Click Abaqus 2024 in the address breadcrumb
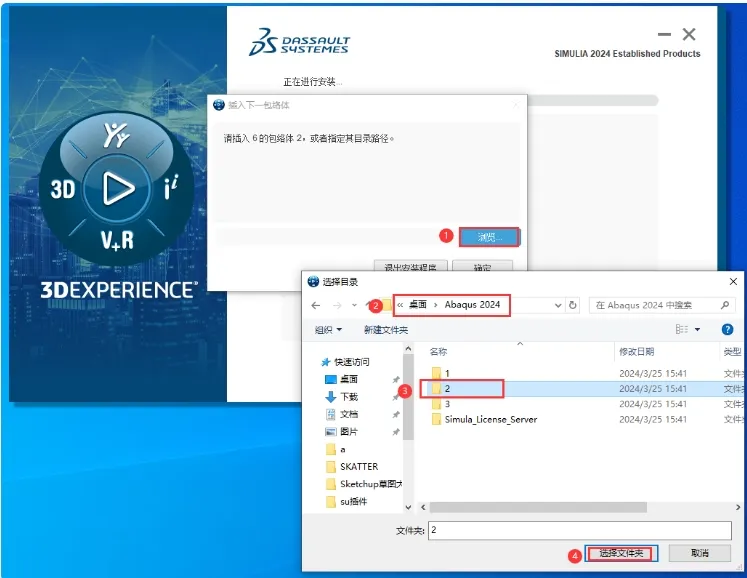The width and height of the screenshot is (747, 578). pos(472,304)
